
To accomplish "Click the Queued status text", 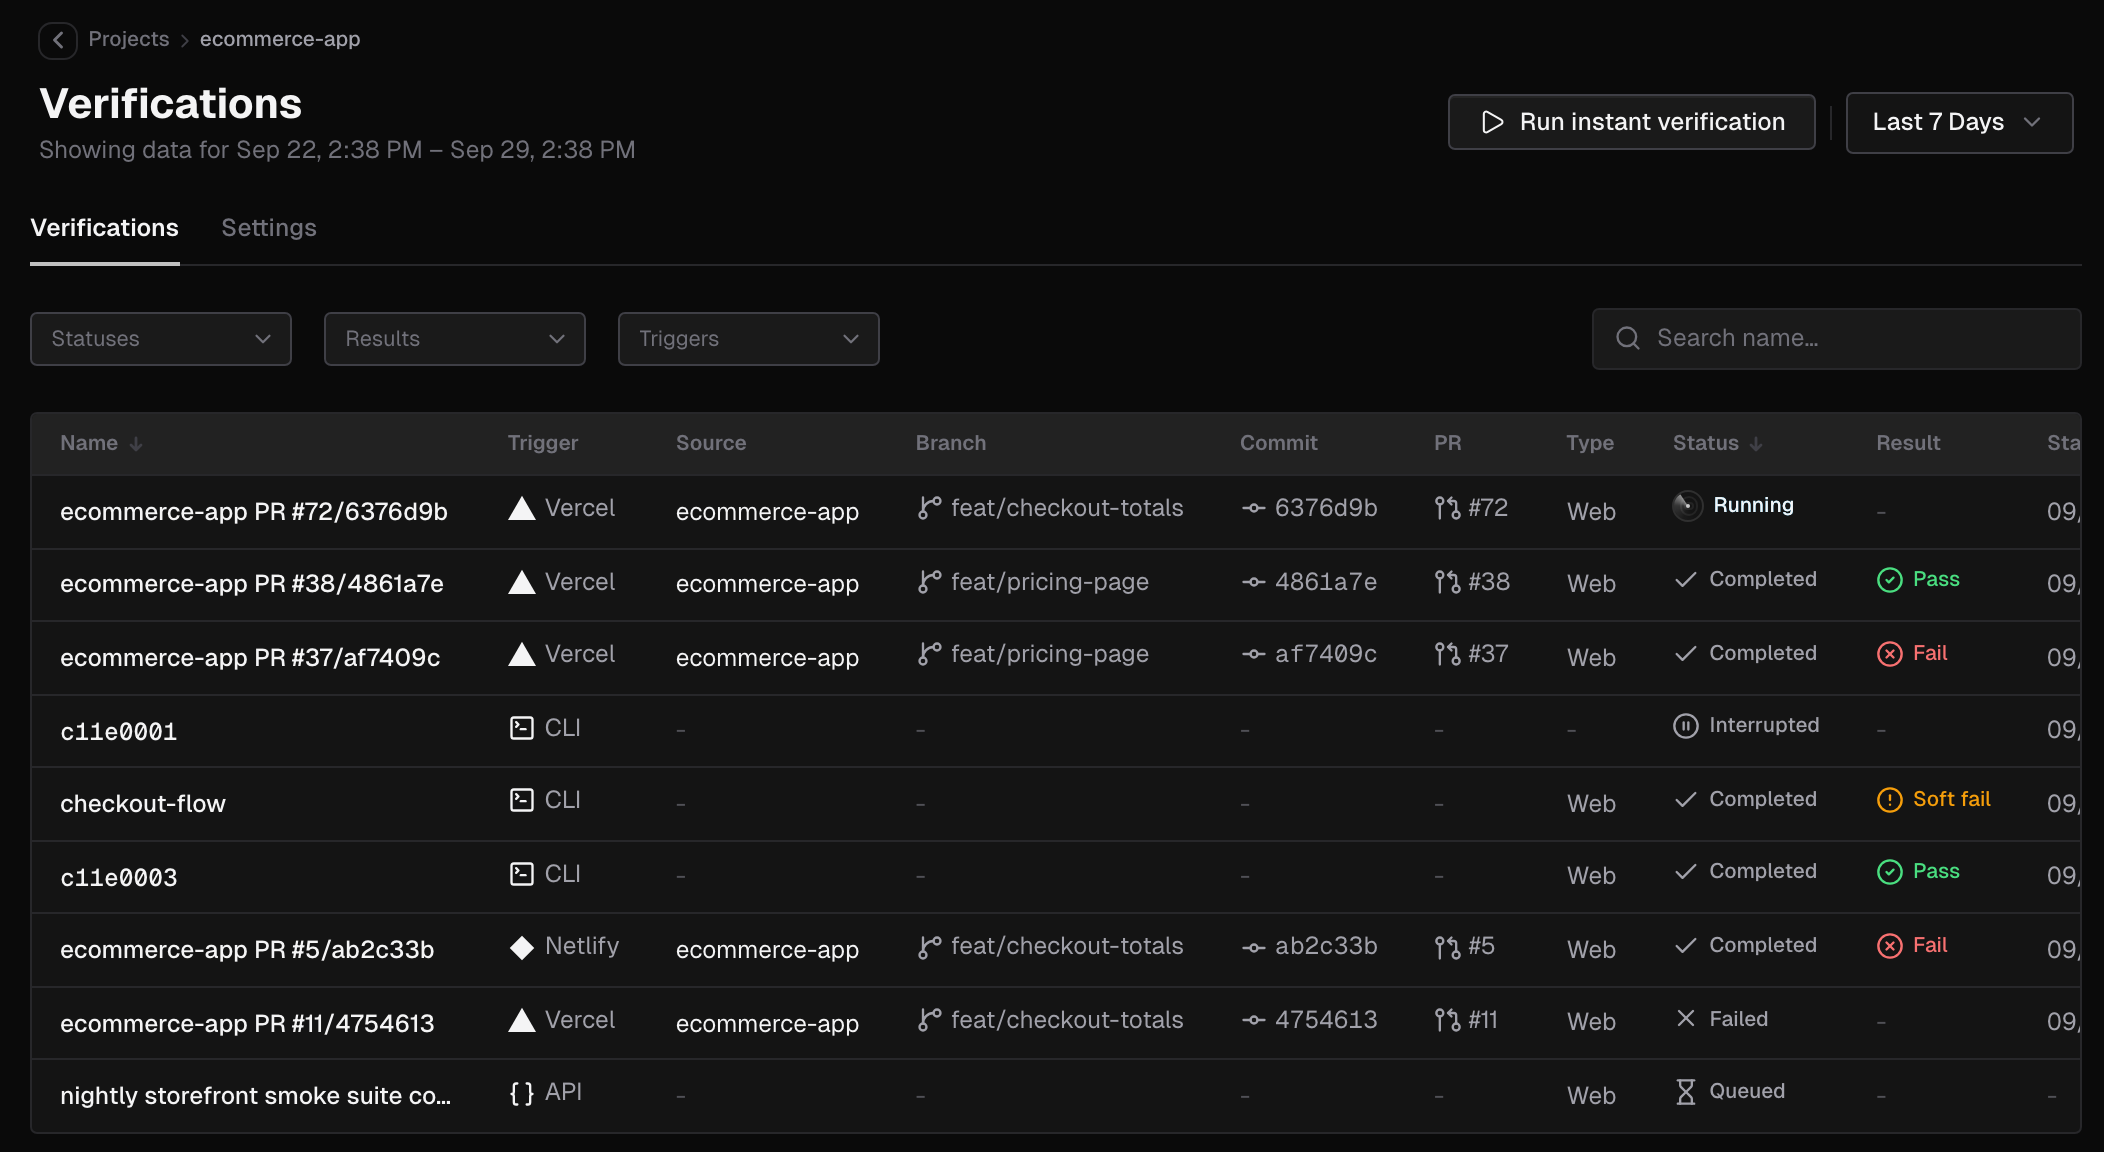I will click(1747, 1091).
